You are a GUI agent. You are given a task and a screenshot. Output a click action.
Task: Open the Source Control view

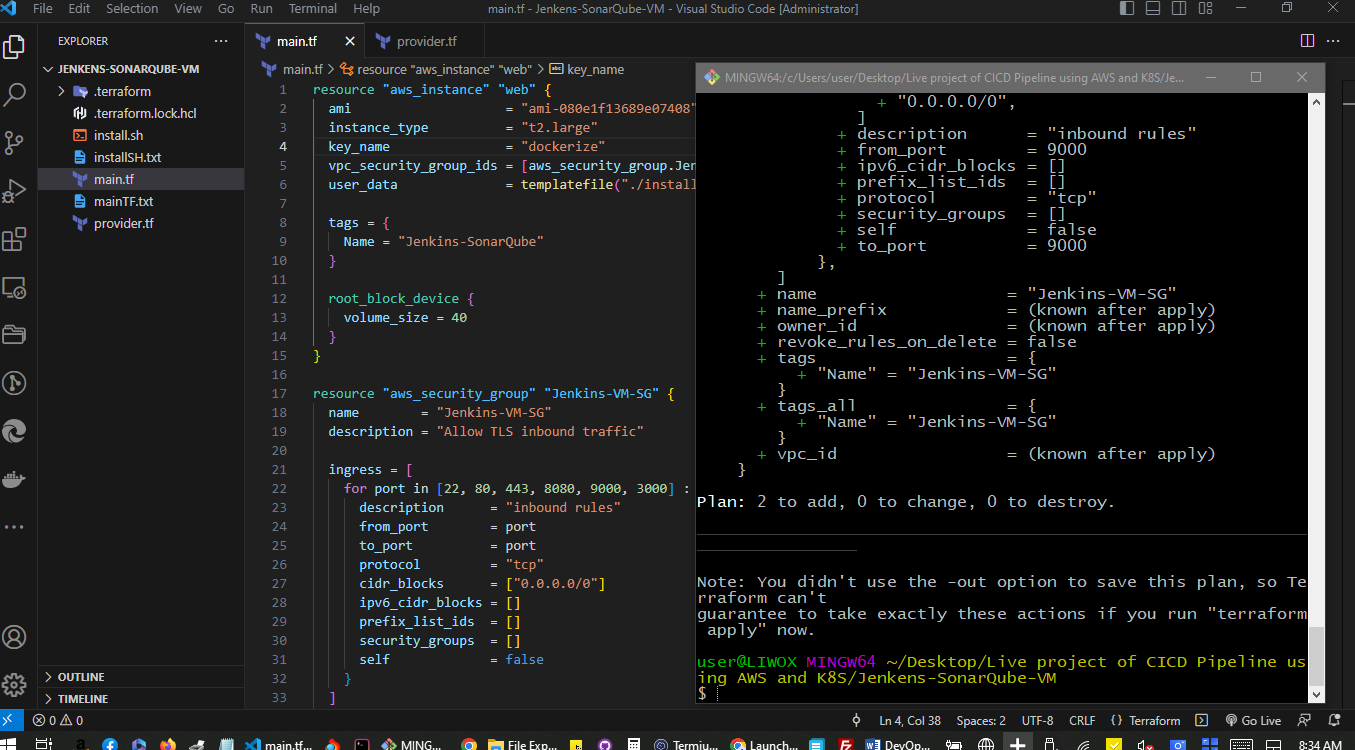[x=15, y=143]
